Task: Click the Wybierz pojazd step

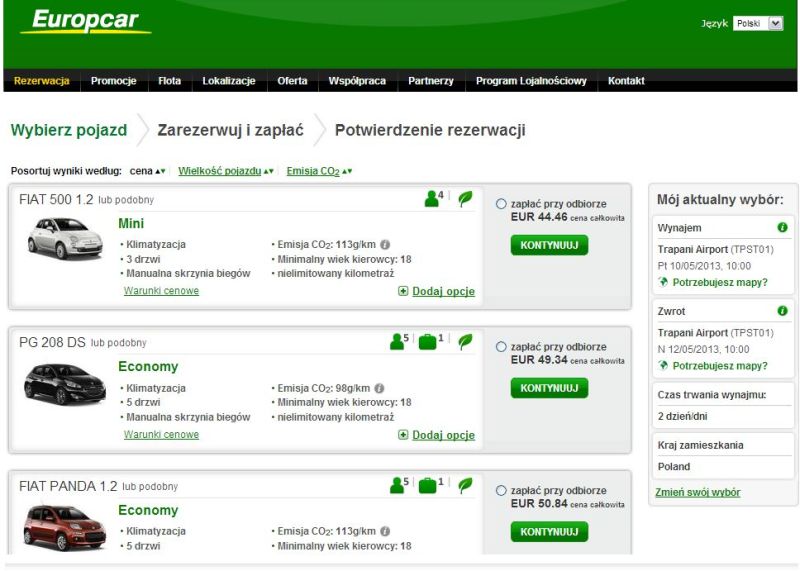Action: pyautogui.click(x=69, y=130)
